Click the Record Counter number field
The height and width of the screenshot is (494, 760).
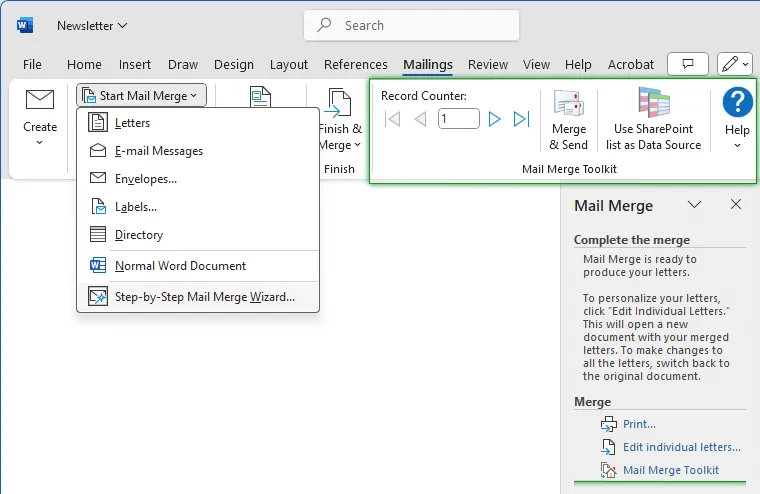457,120
